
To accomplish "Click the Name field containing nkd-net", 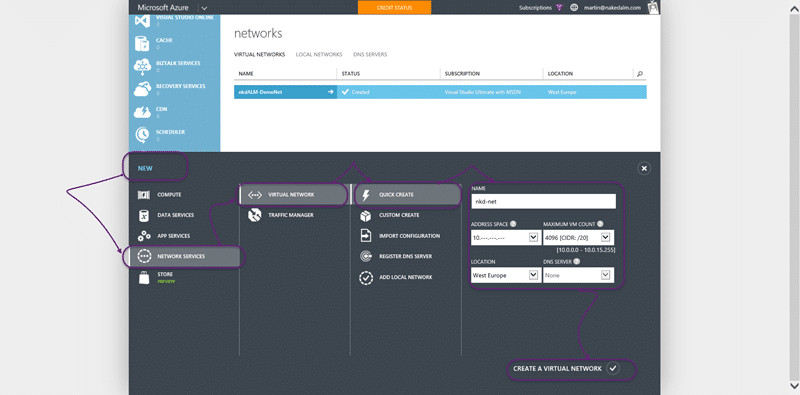I will click(543, 202).
